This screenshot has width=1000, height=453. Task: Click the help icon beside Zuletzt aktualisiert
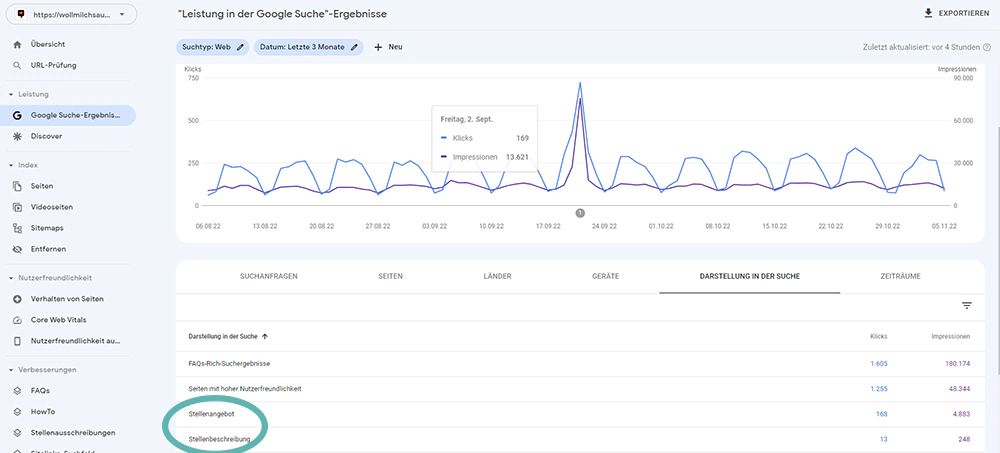(x=987, y=47)
